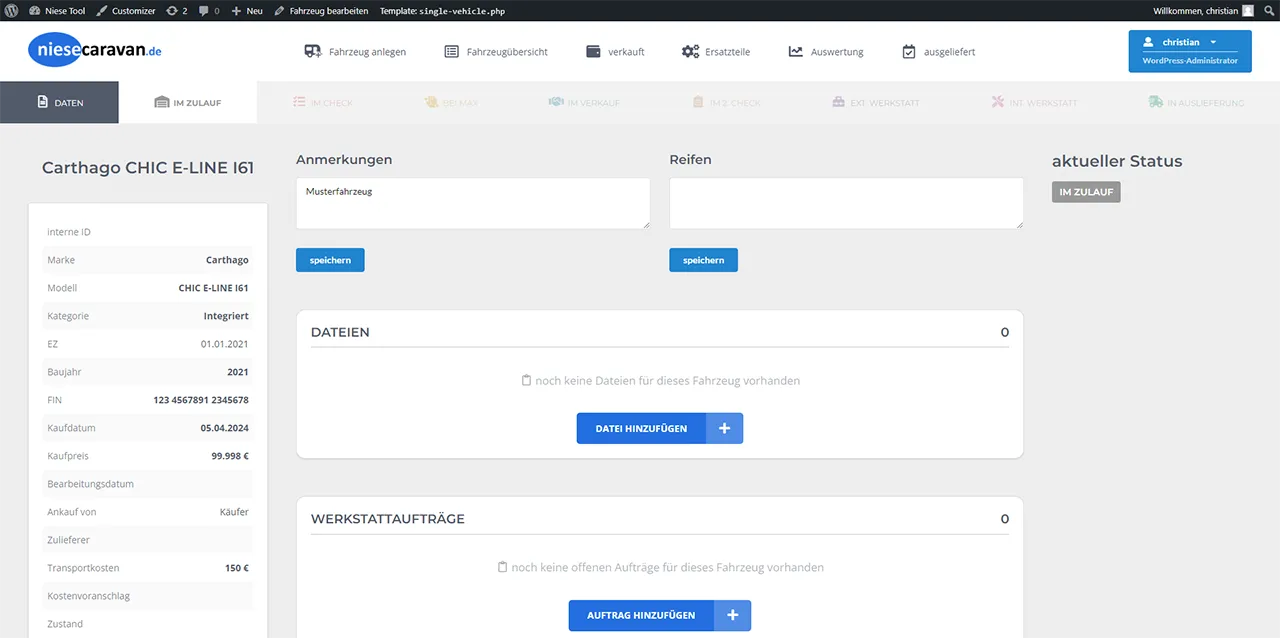Click the Fahrzeug anlegen camper icon

pos(312,51)
